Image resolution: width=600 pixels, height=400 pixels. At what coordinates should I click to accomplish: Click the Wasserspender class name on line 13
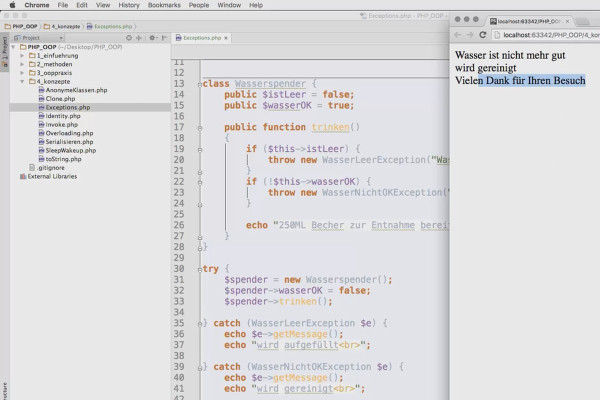270,84
